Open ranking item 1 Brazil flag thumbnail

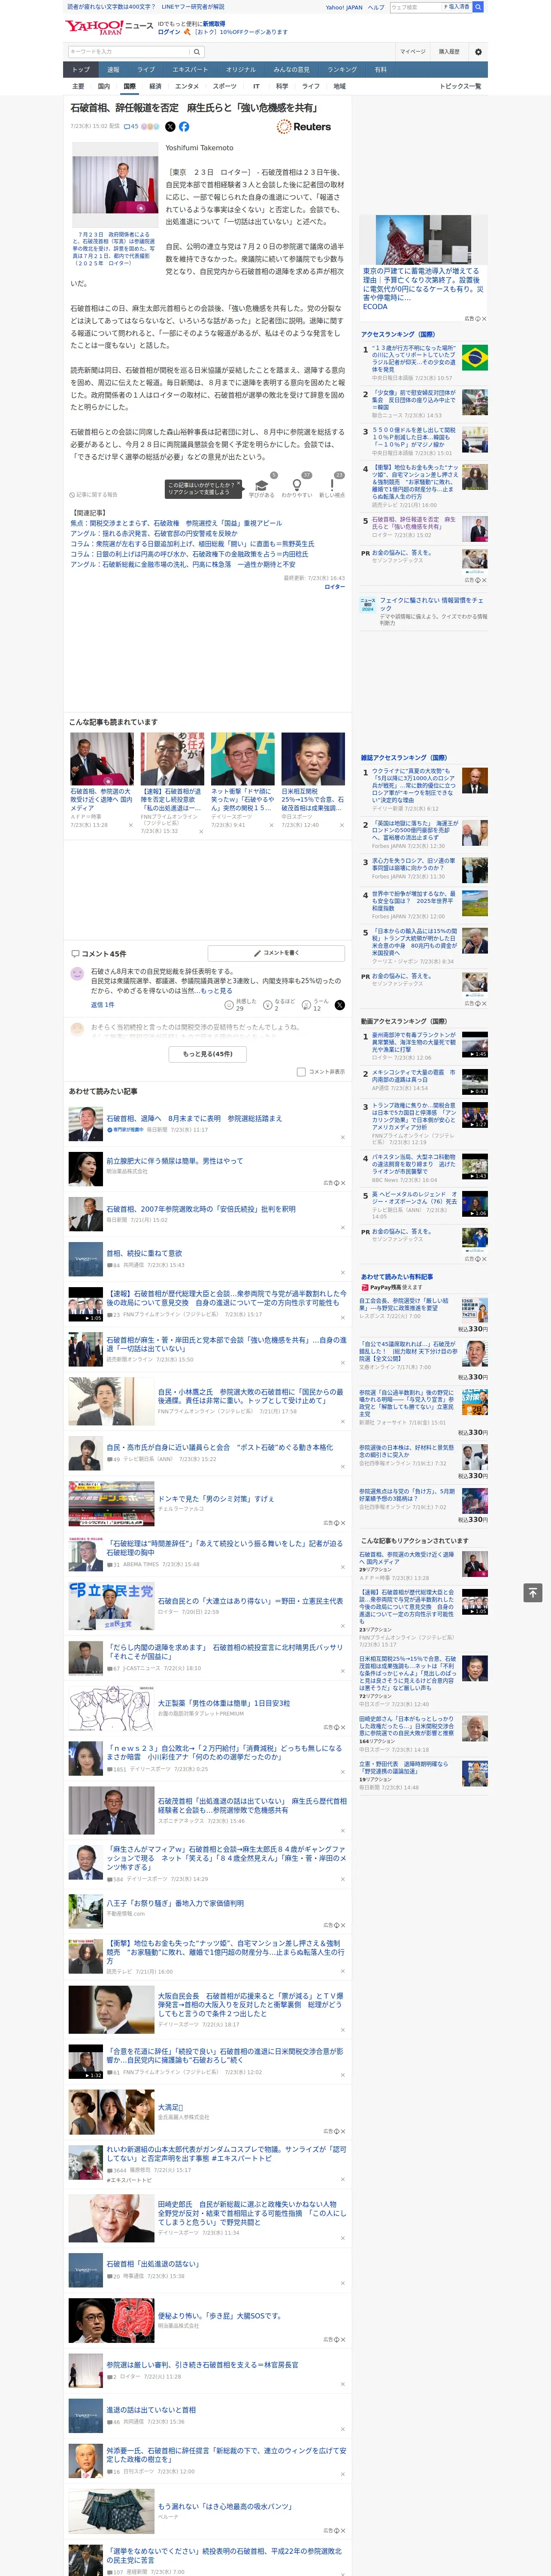point(475,357)
